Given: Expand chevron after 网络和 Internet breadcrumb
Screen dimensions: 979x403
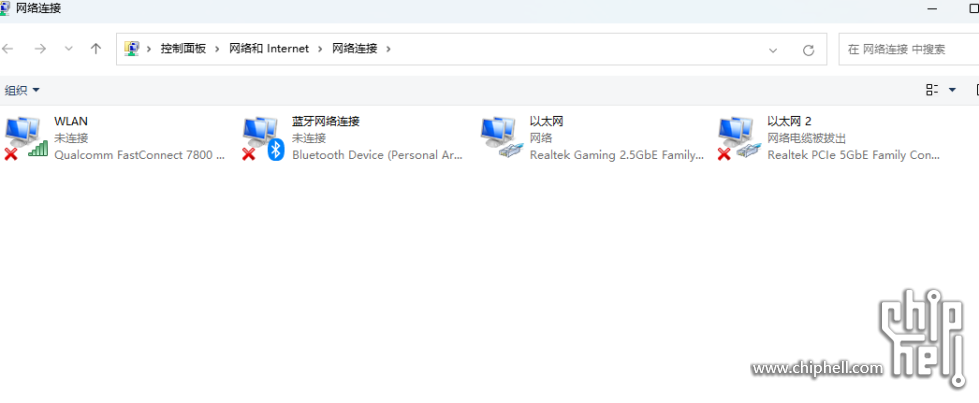Looking at the screenshot, I should [x=320, y=49].
